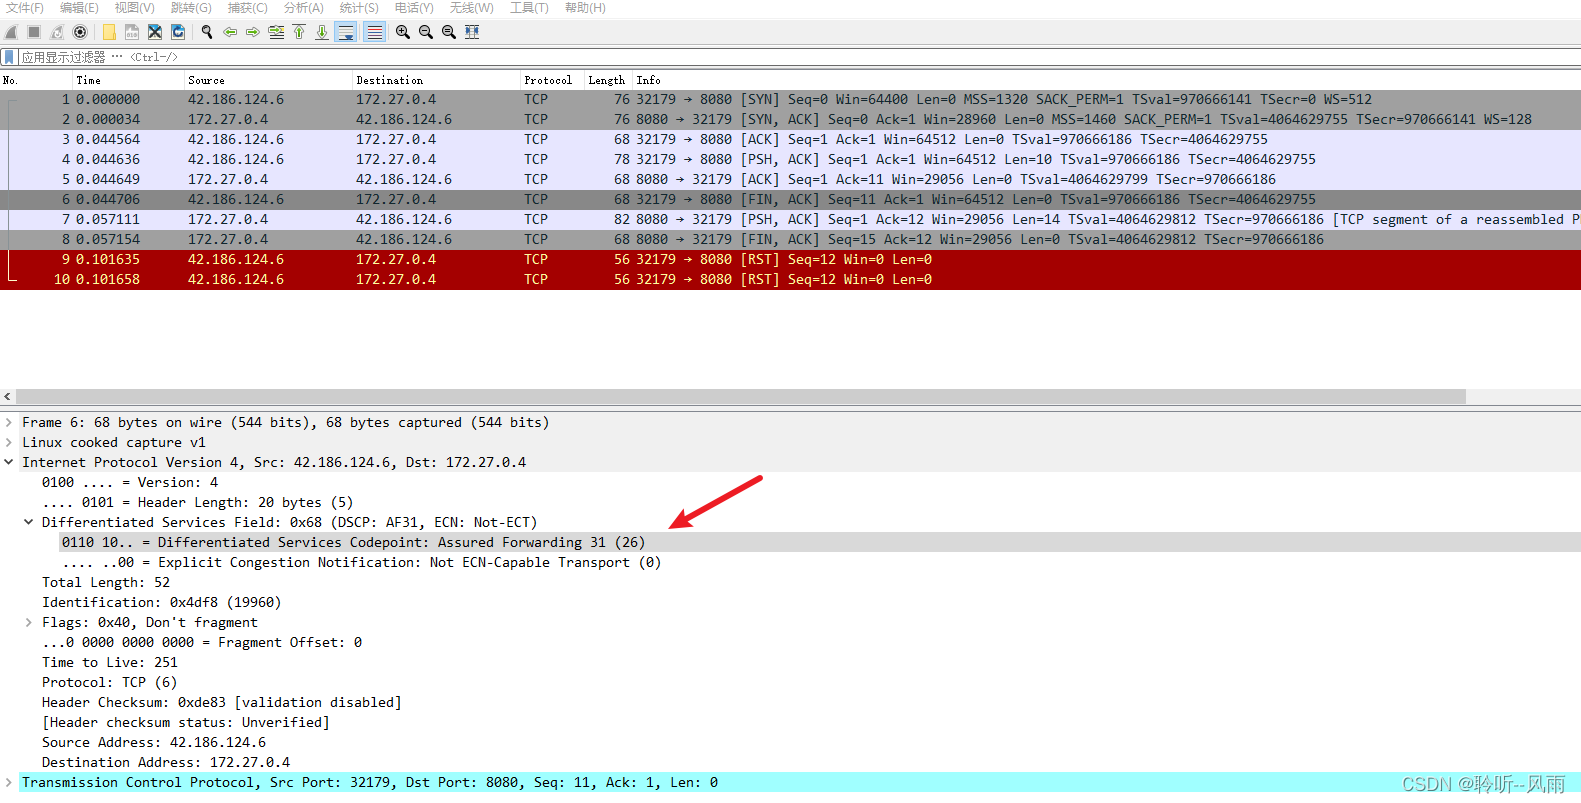Viewport: 1581px width, 803px height.
Task: Stop the running capture
Action: pos(34,32)
